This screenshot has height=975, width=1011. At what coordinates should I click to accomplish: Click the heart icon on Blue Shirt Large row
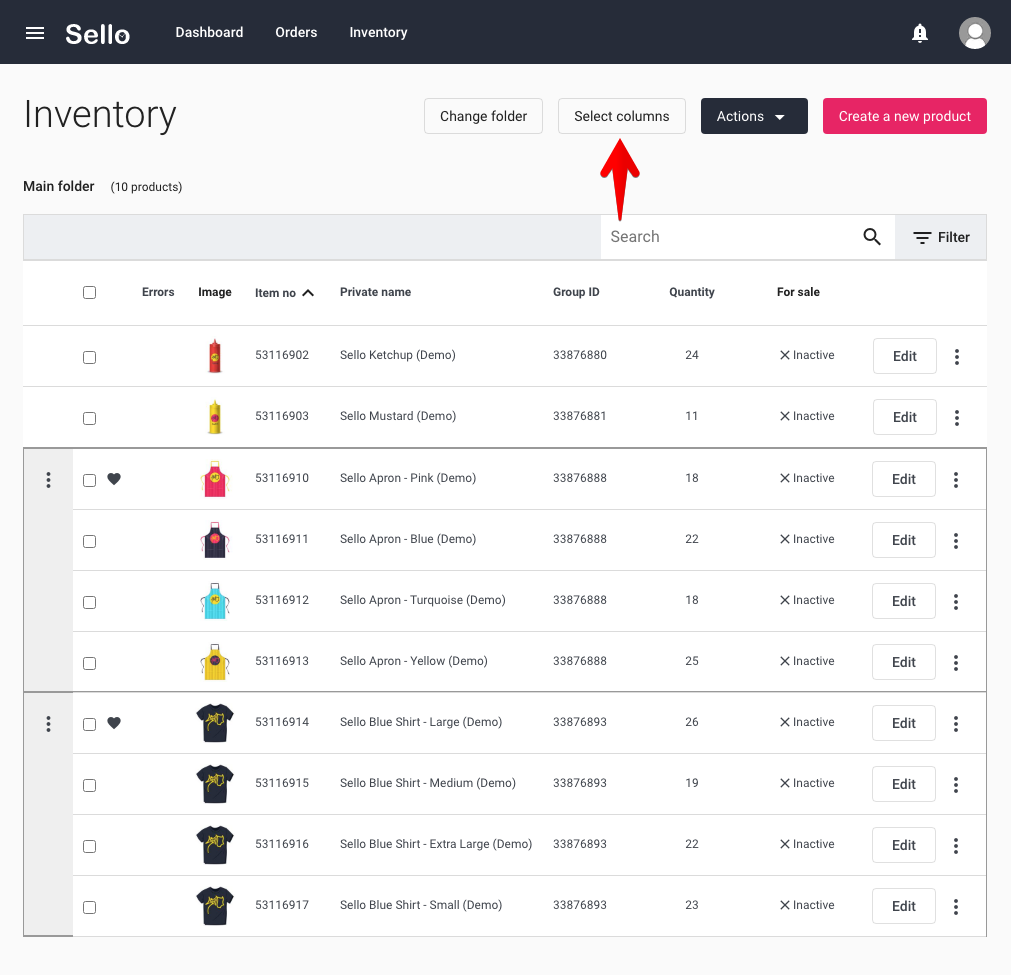point(114,723)
